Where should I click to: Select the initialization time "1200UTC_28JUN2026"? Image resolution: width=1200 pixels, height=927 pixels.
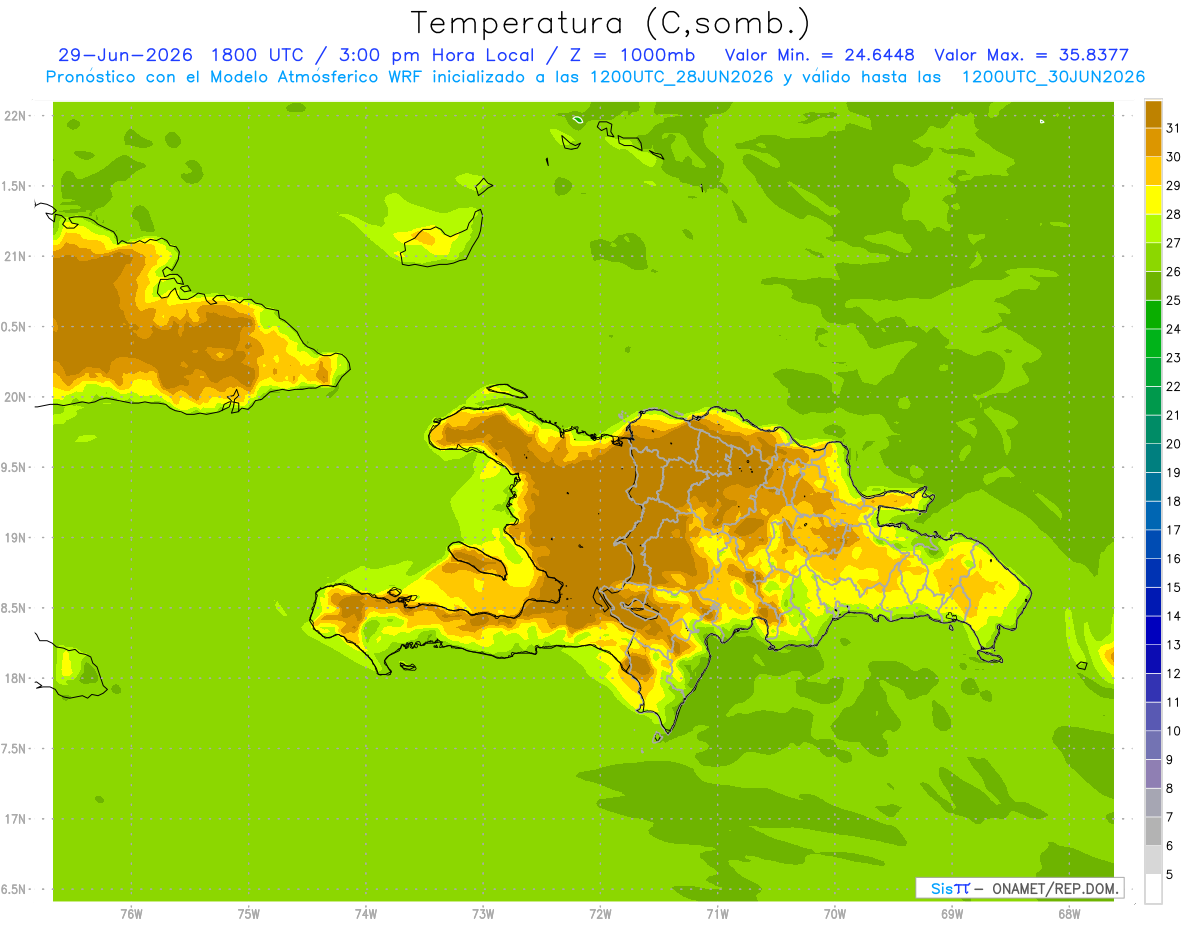tap(682, 77)
